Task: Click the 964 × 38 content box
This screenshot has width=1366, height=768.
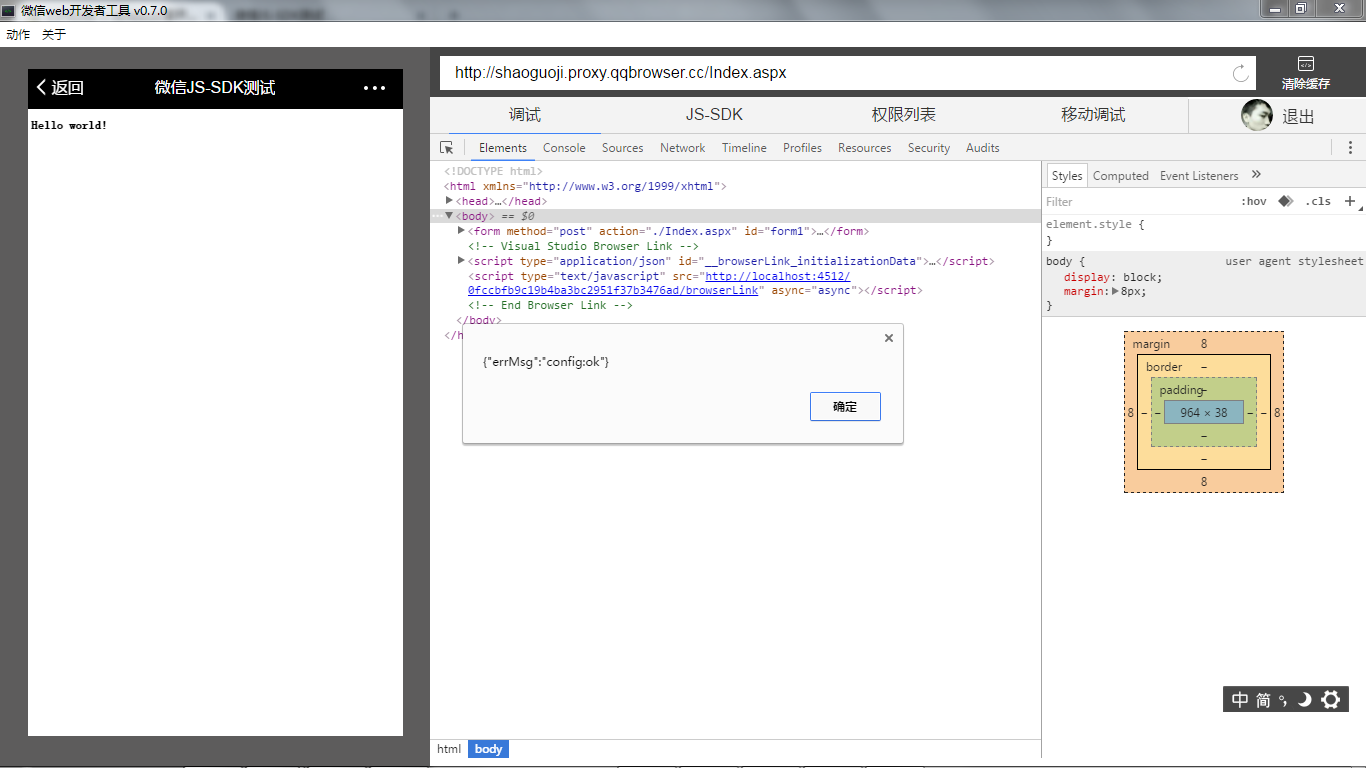Action: (1203, 412)
